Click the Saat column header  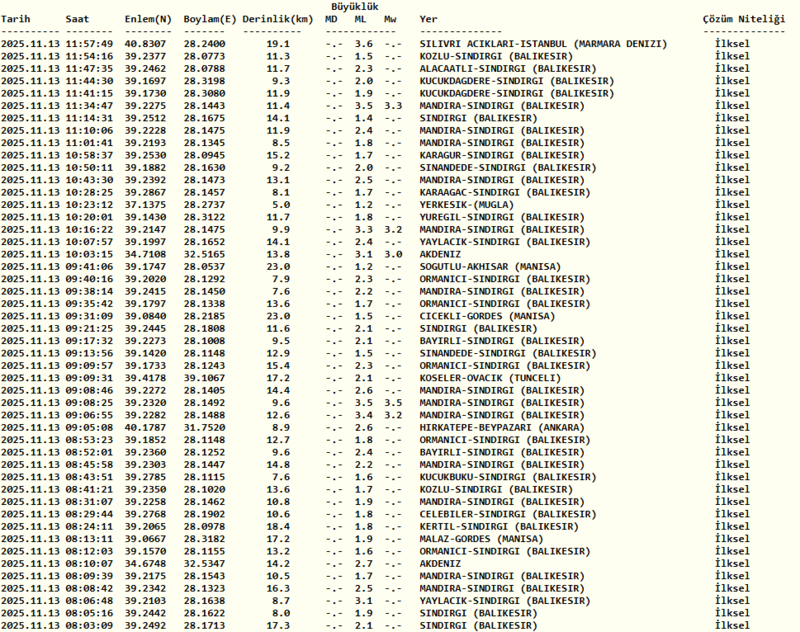[x=78, y=19]
